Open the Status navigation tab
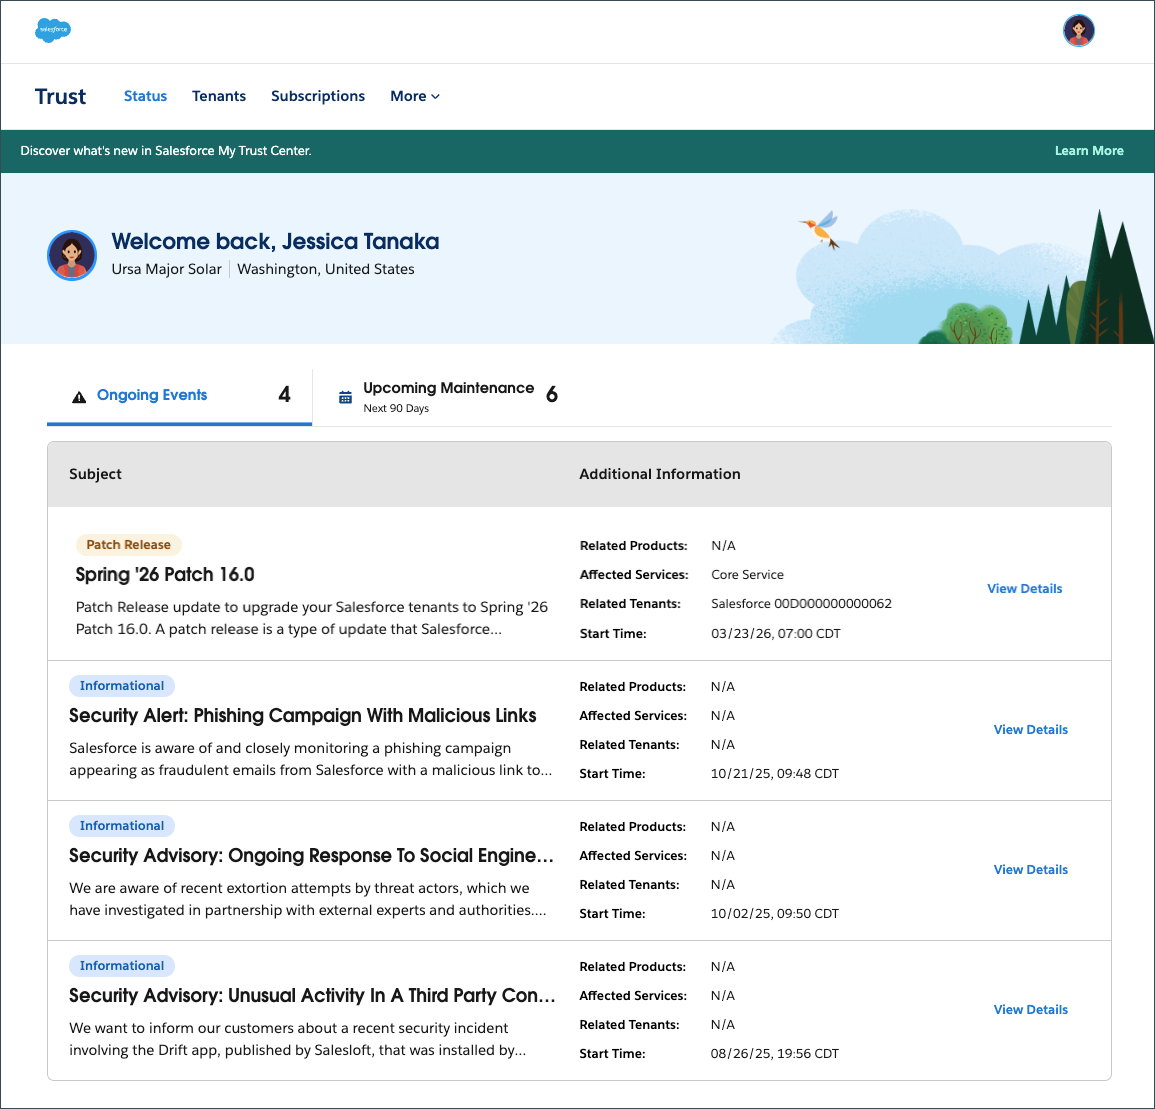1155x1109 pixels. 145,96
